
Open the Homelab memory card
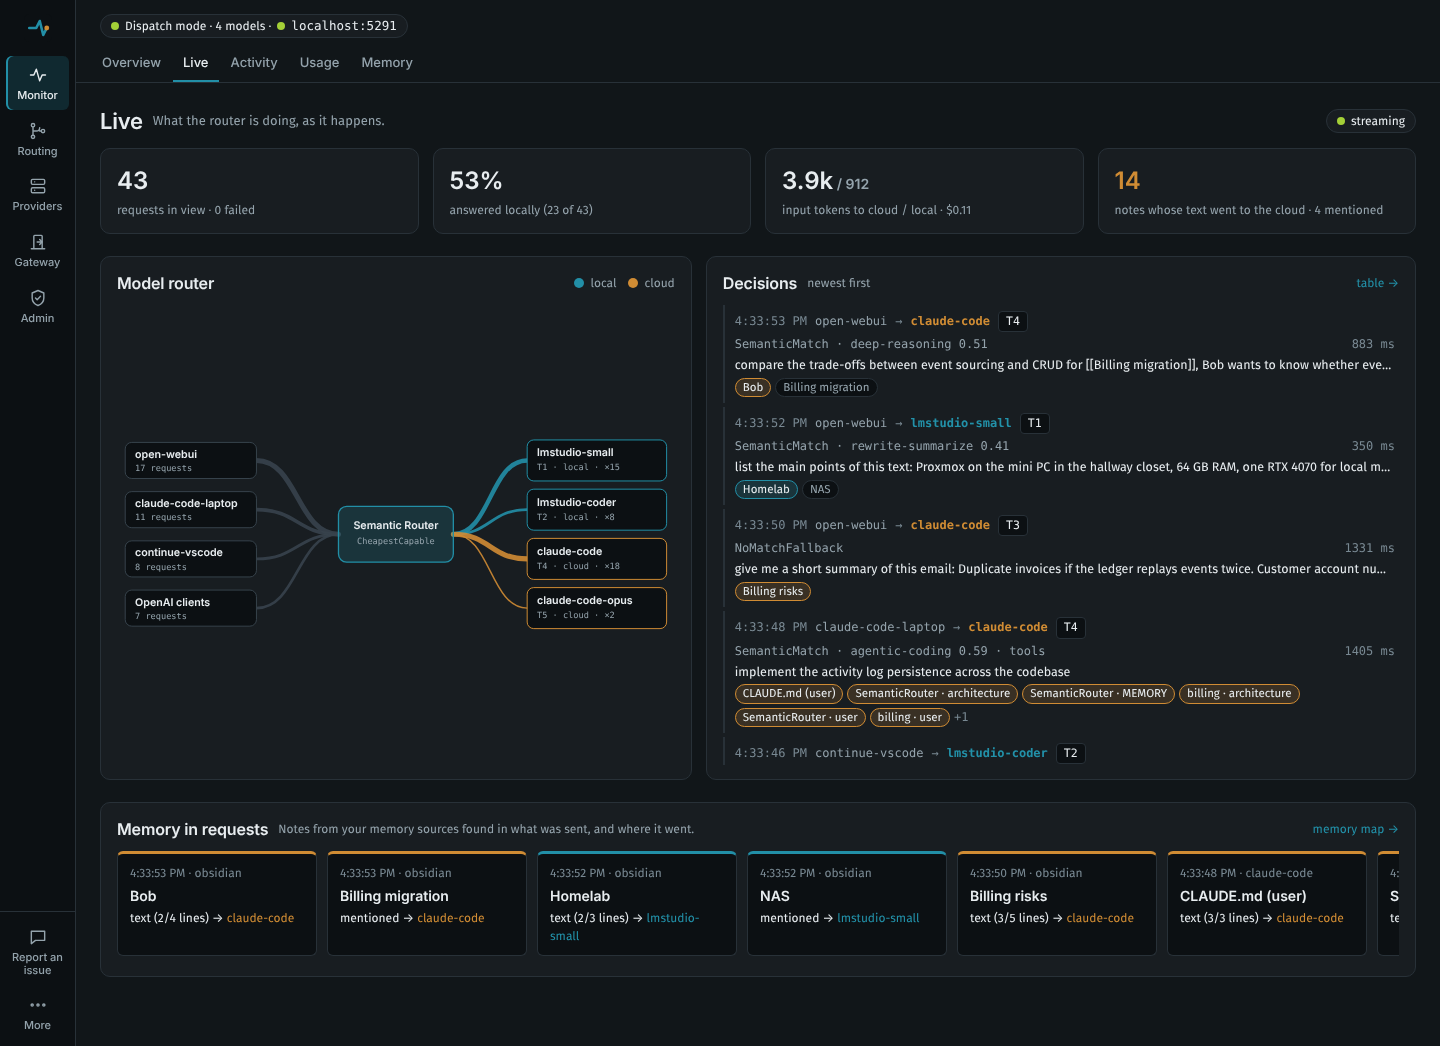637,903
